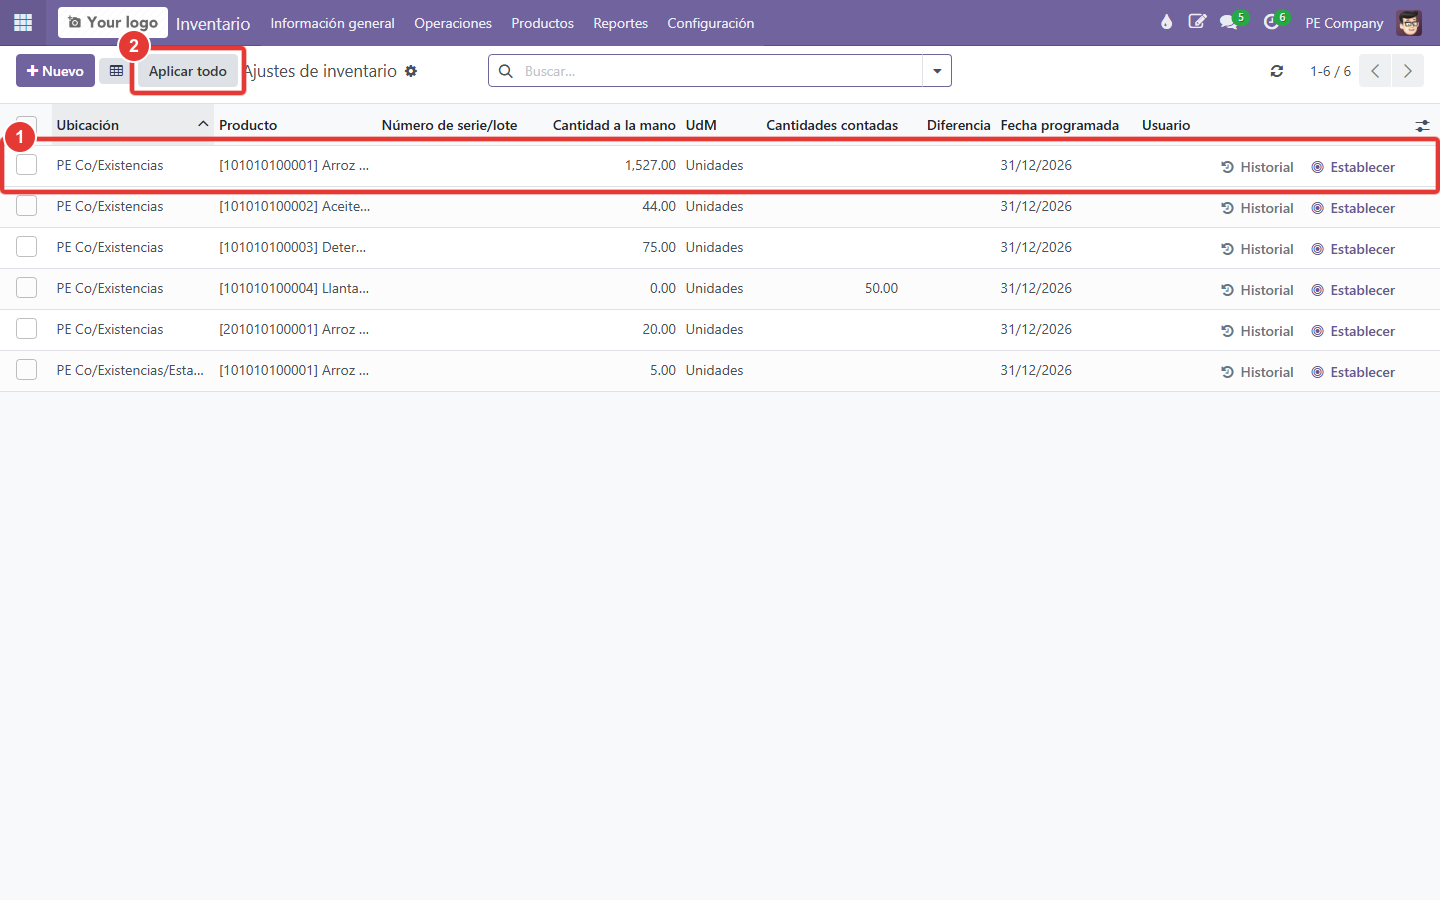
Task: Open the gear next to Ajustes de inventario
Action: [411, 71]
